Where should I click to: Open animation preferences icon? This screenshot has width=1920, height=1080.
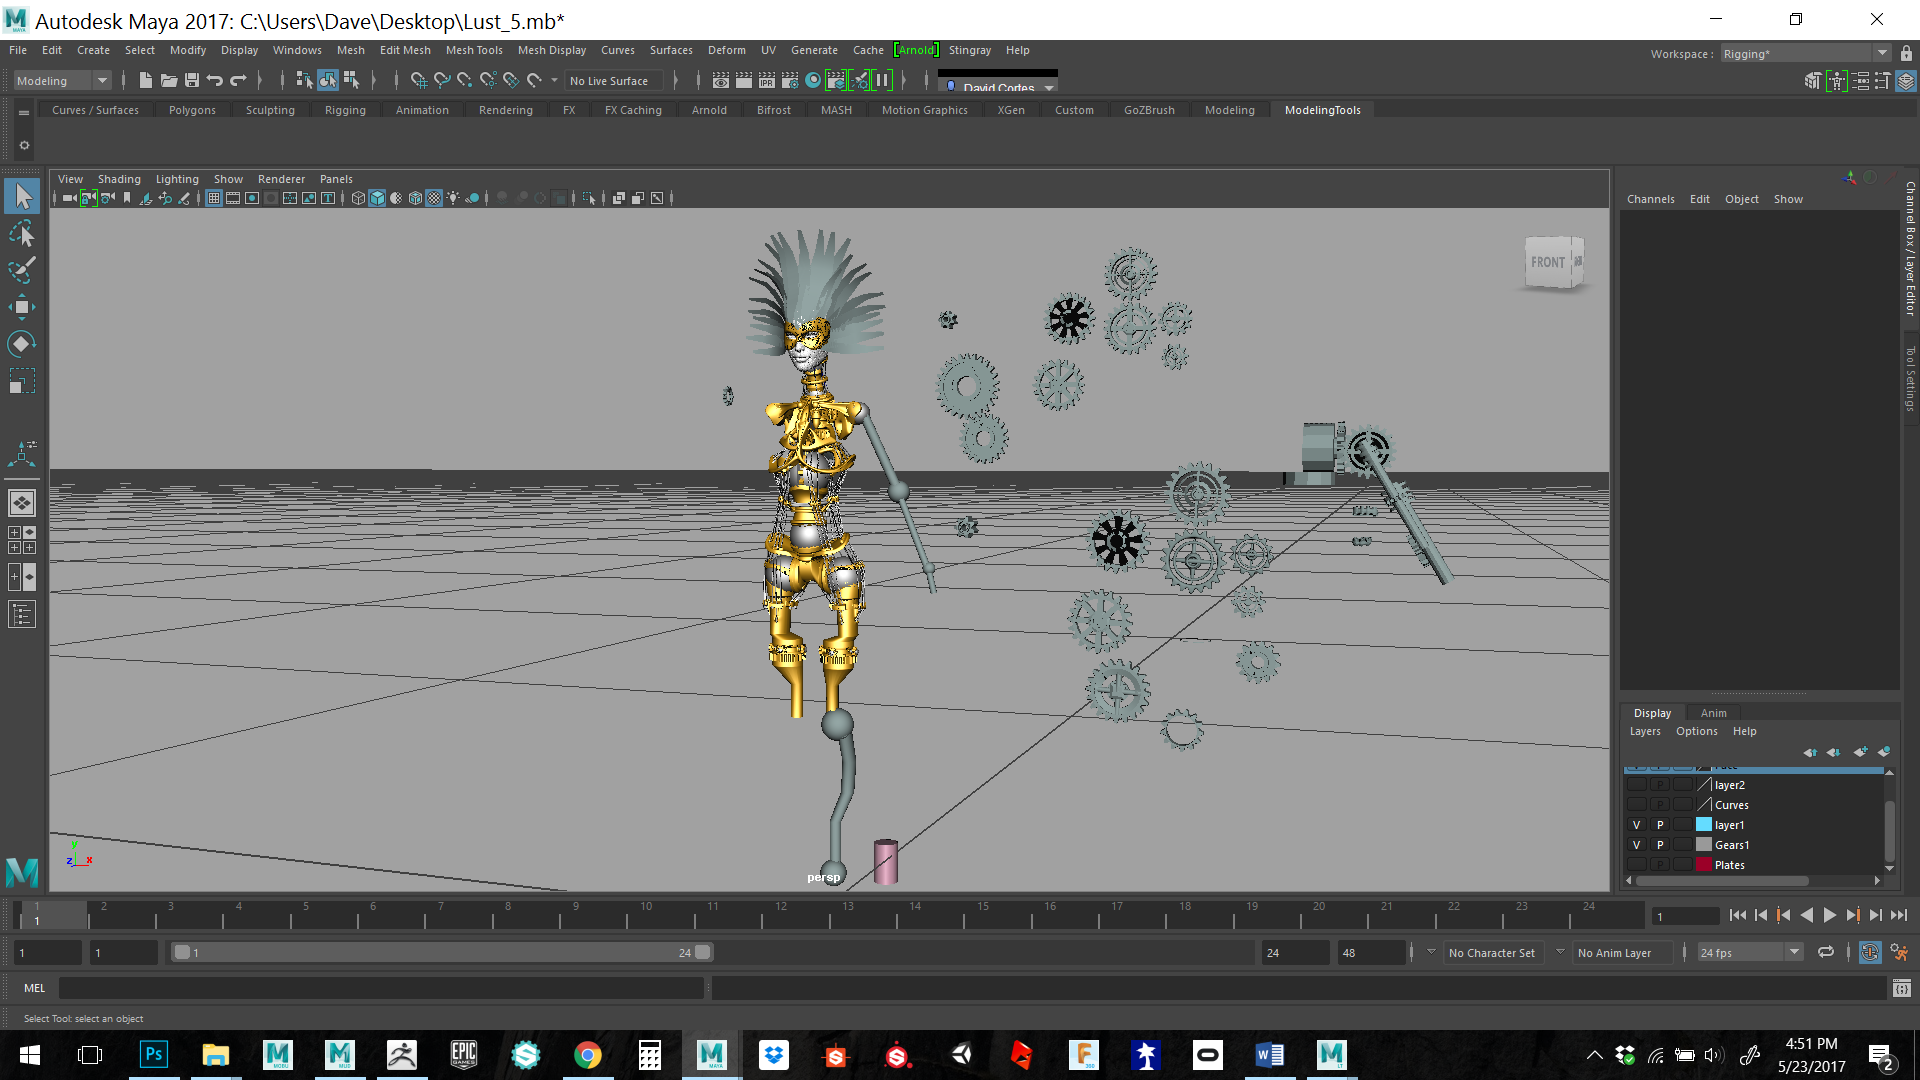[x=1899, y=953]
